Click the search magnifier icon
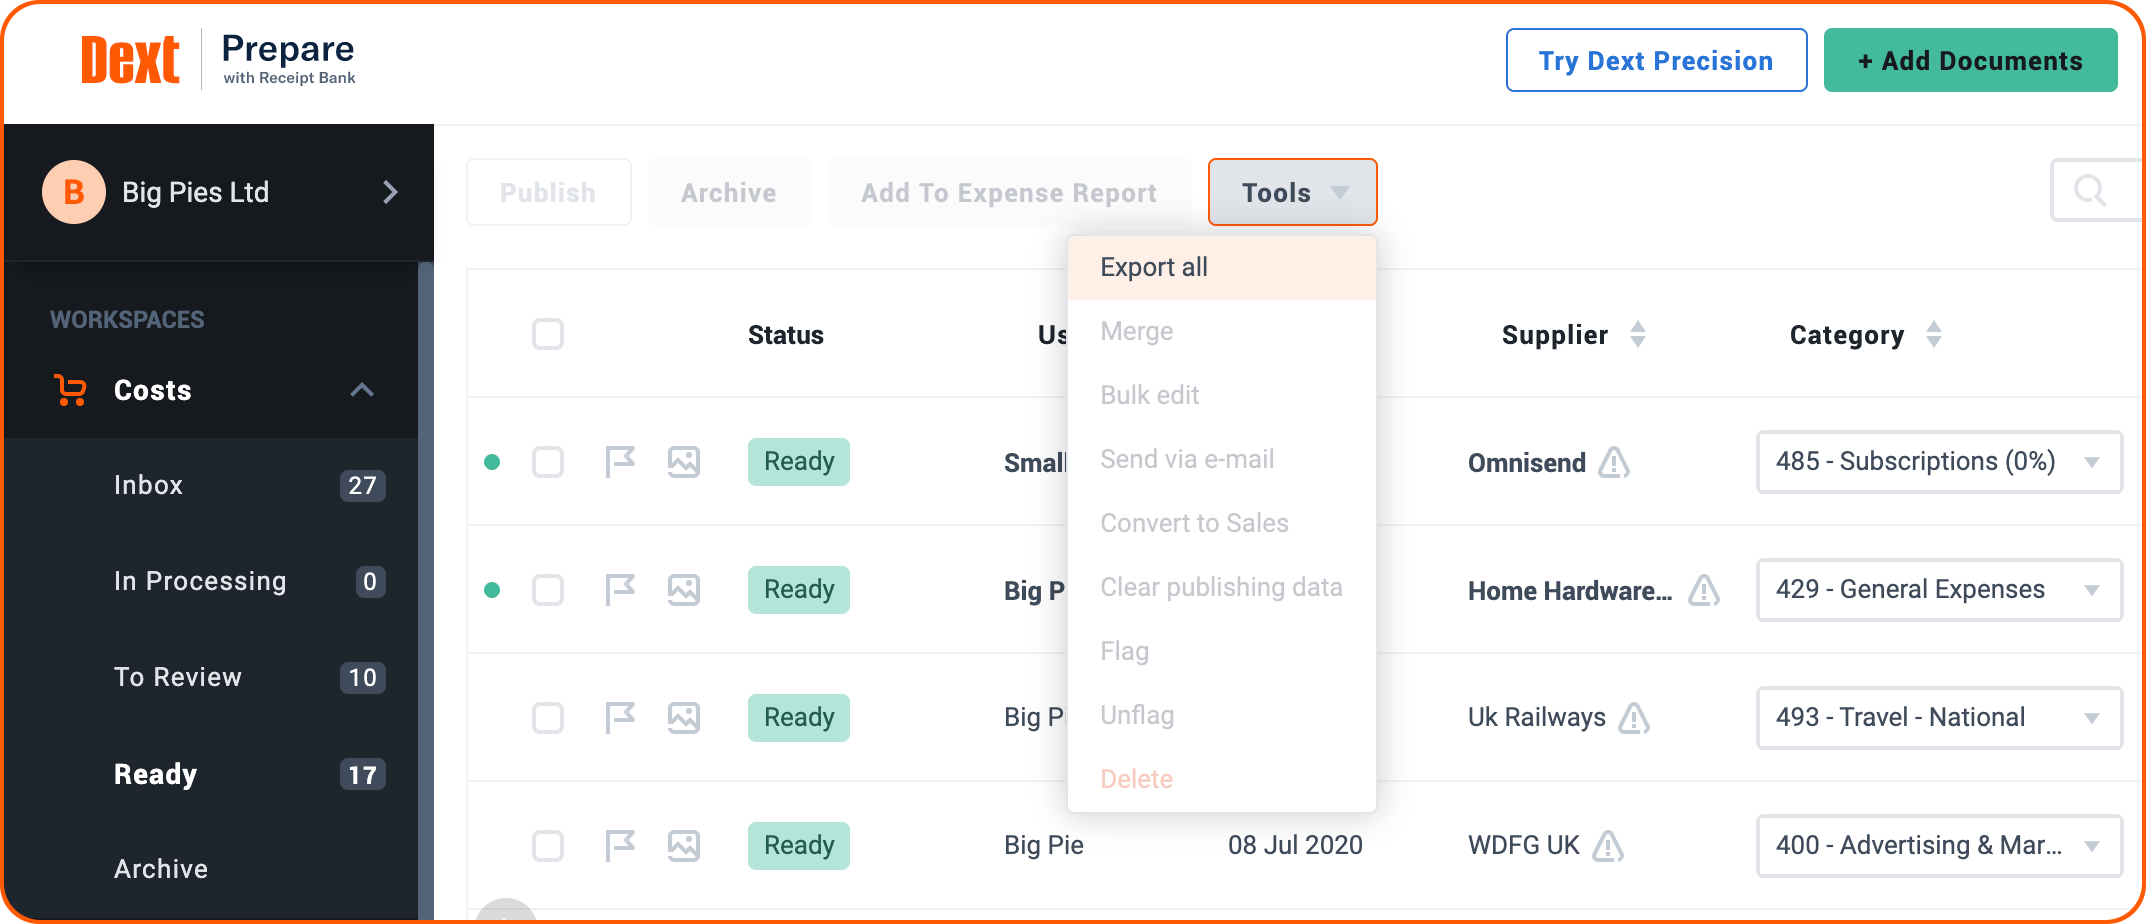This screenshot has height=924, width=2146. 2090,190
